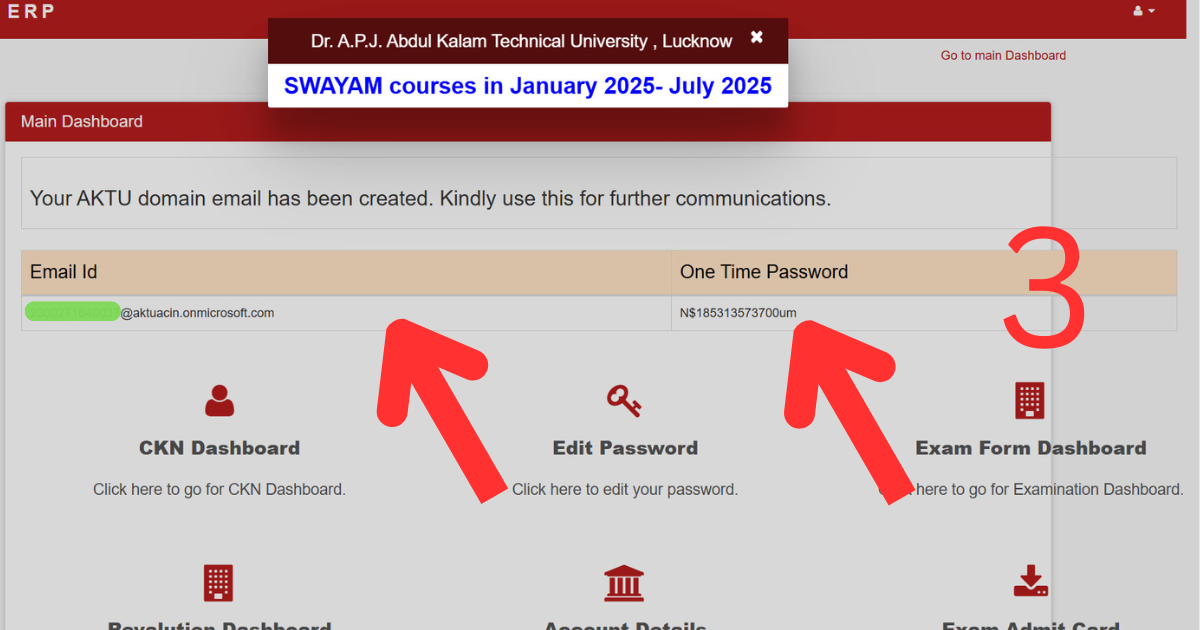Click the Exam Form Dashboard building icon

click(x=1030, y=401)
